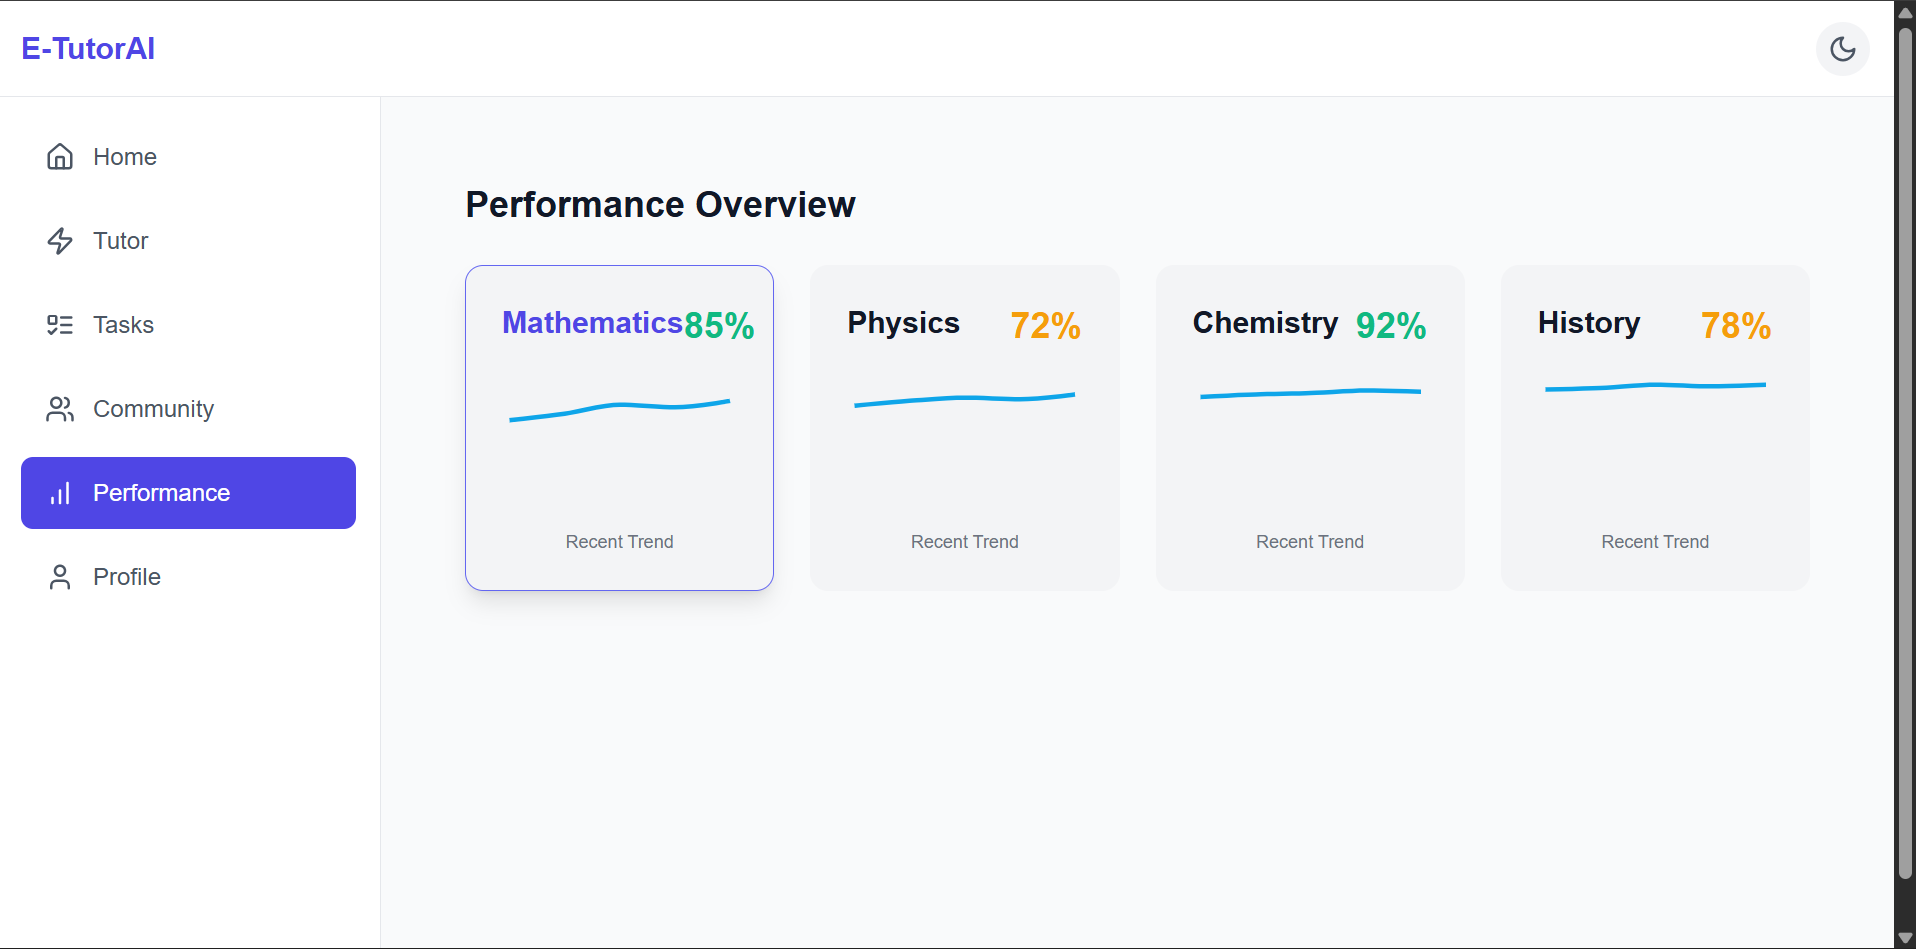Navigate to Community
Screen dimensions: 1916x949
tap(153, 409)
